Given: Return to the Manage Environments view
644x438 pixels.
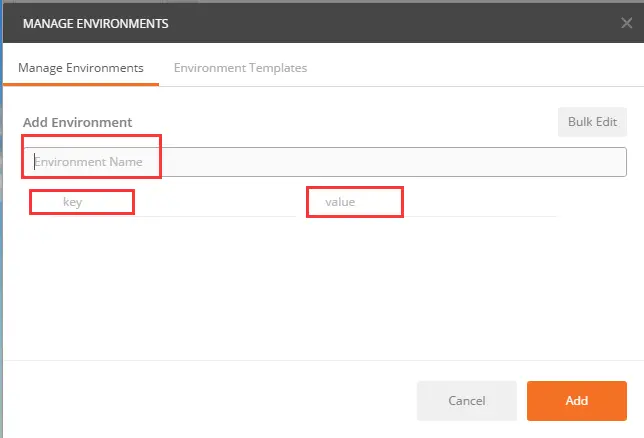Looking at the screenshot, I should pyautogui.click(x=81, y=68).
